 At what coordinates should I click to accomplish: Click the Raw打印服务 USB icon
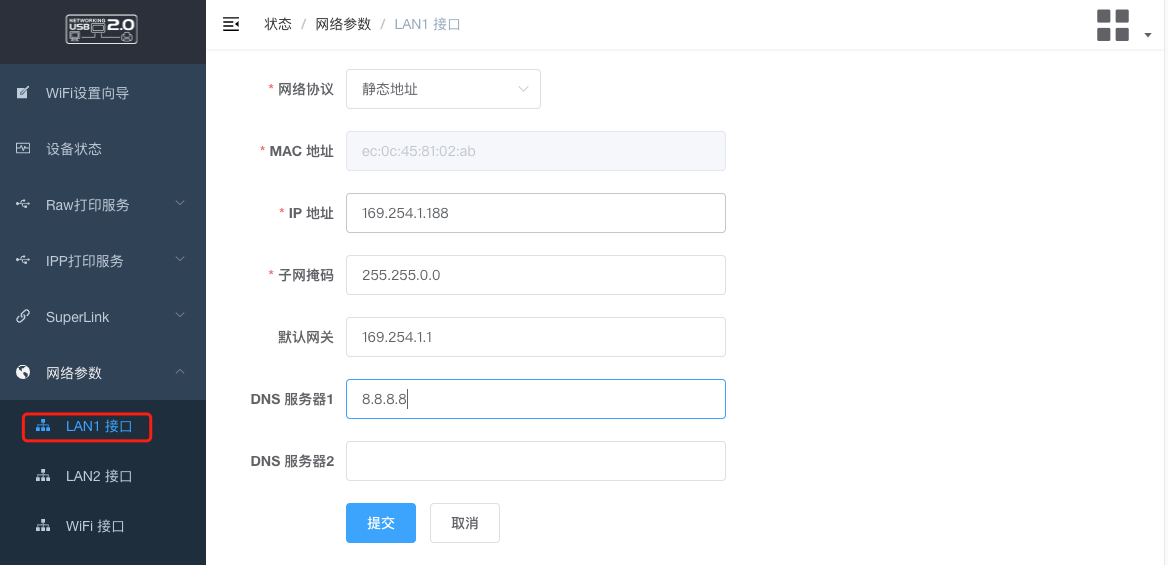point(23,205)
